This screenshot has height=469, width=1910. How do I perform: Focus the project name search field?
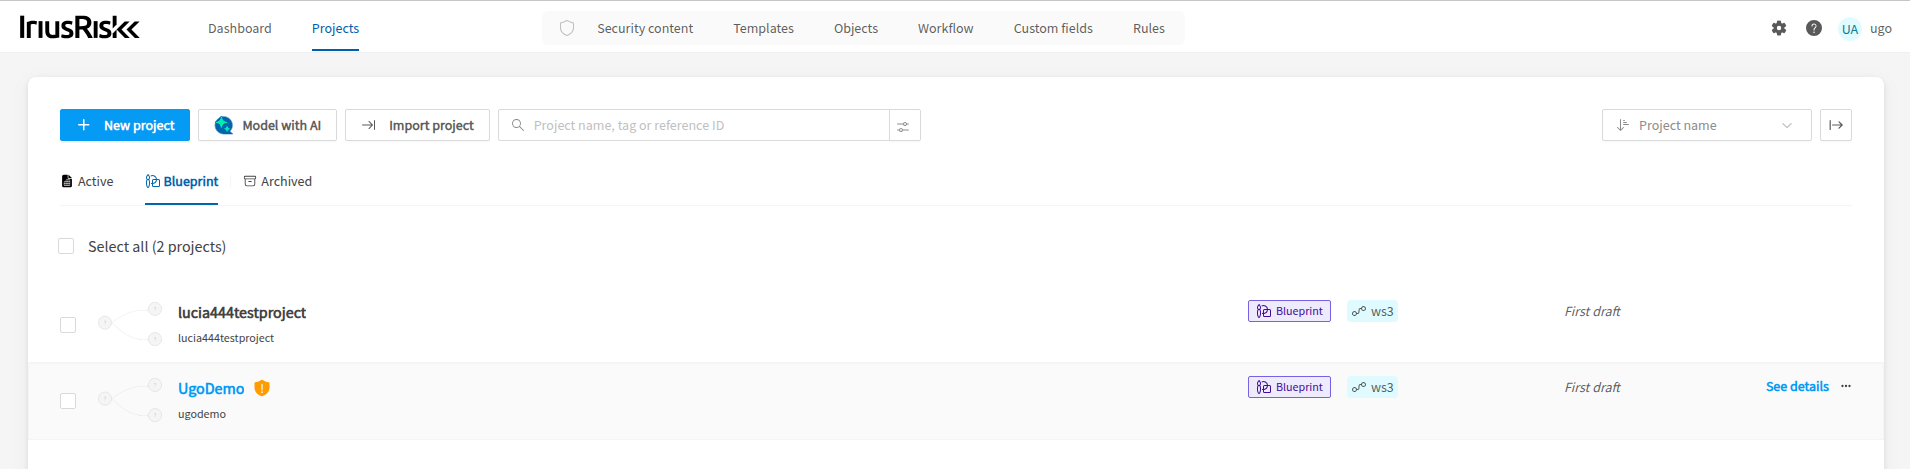[694, 125]
